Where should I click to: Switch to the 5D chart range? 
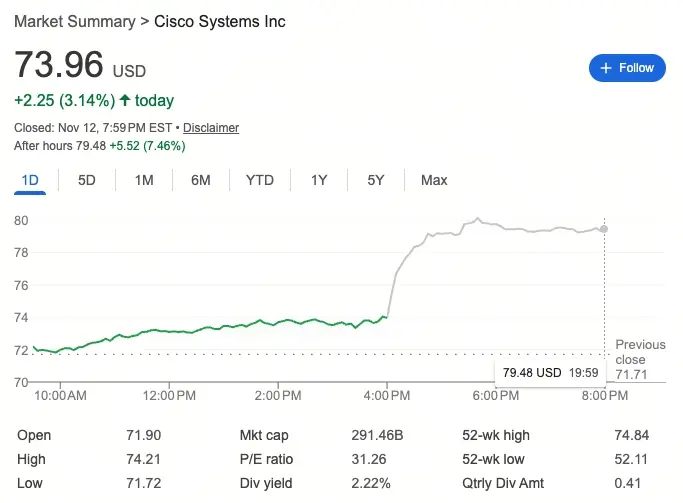[x=87, y=180]
